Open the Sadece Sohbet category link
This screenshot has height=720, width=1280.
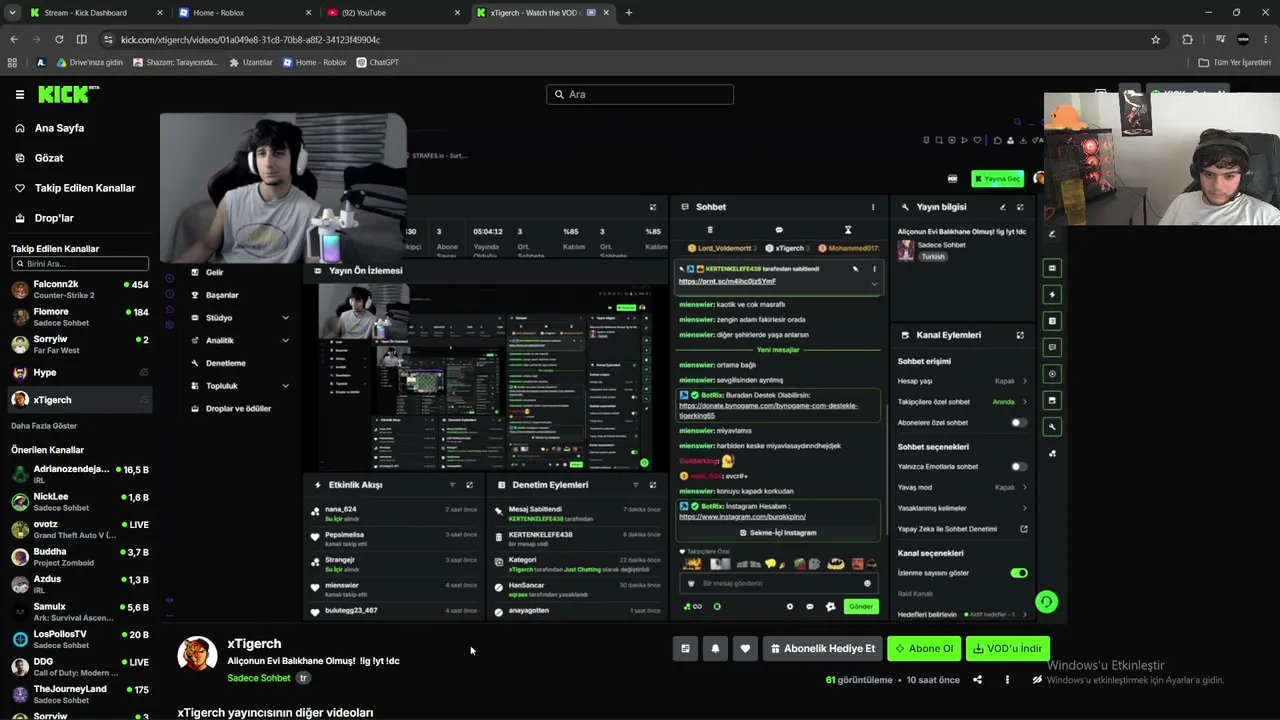[x=259, y=678]
